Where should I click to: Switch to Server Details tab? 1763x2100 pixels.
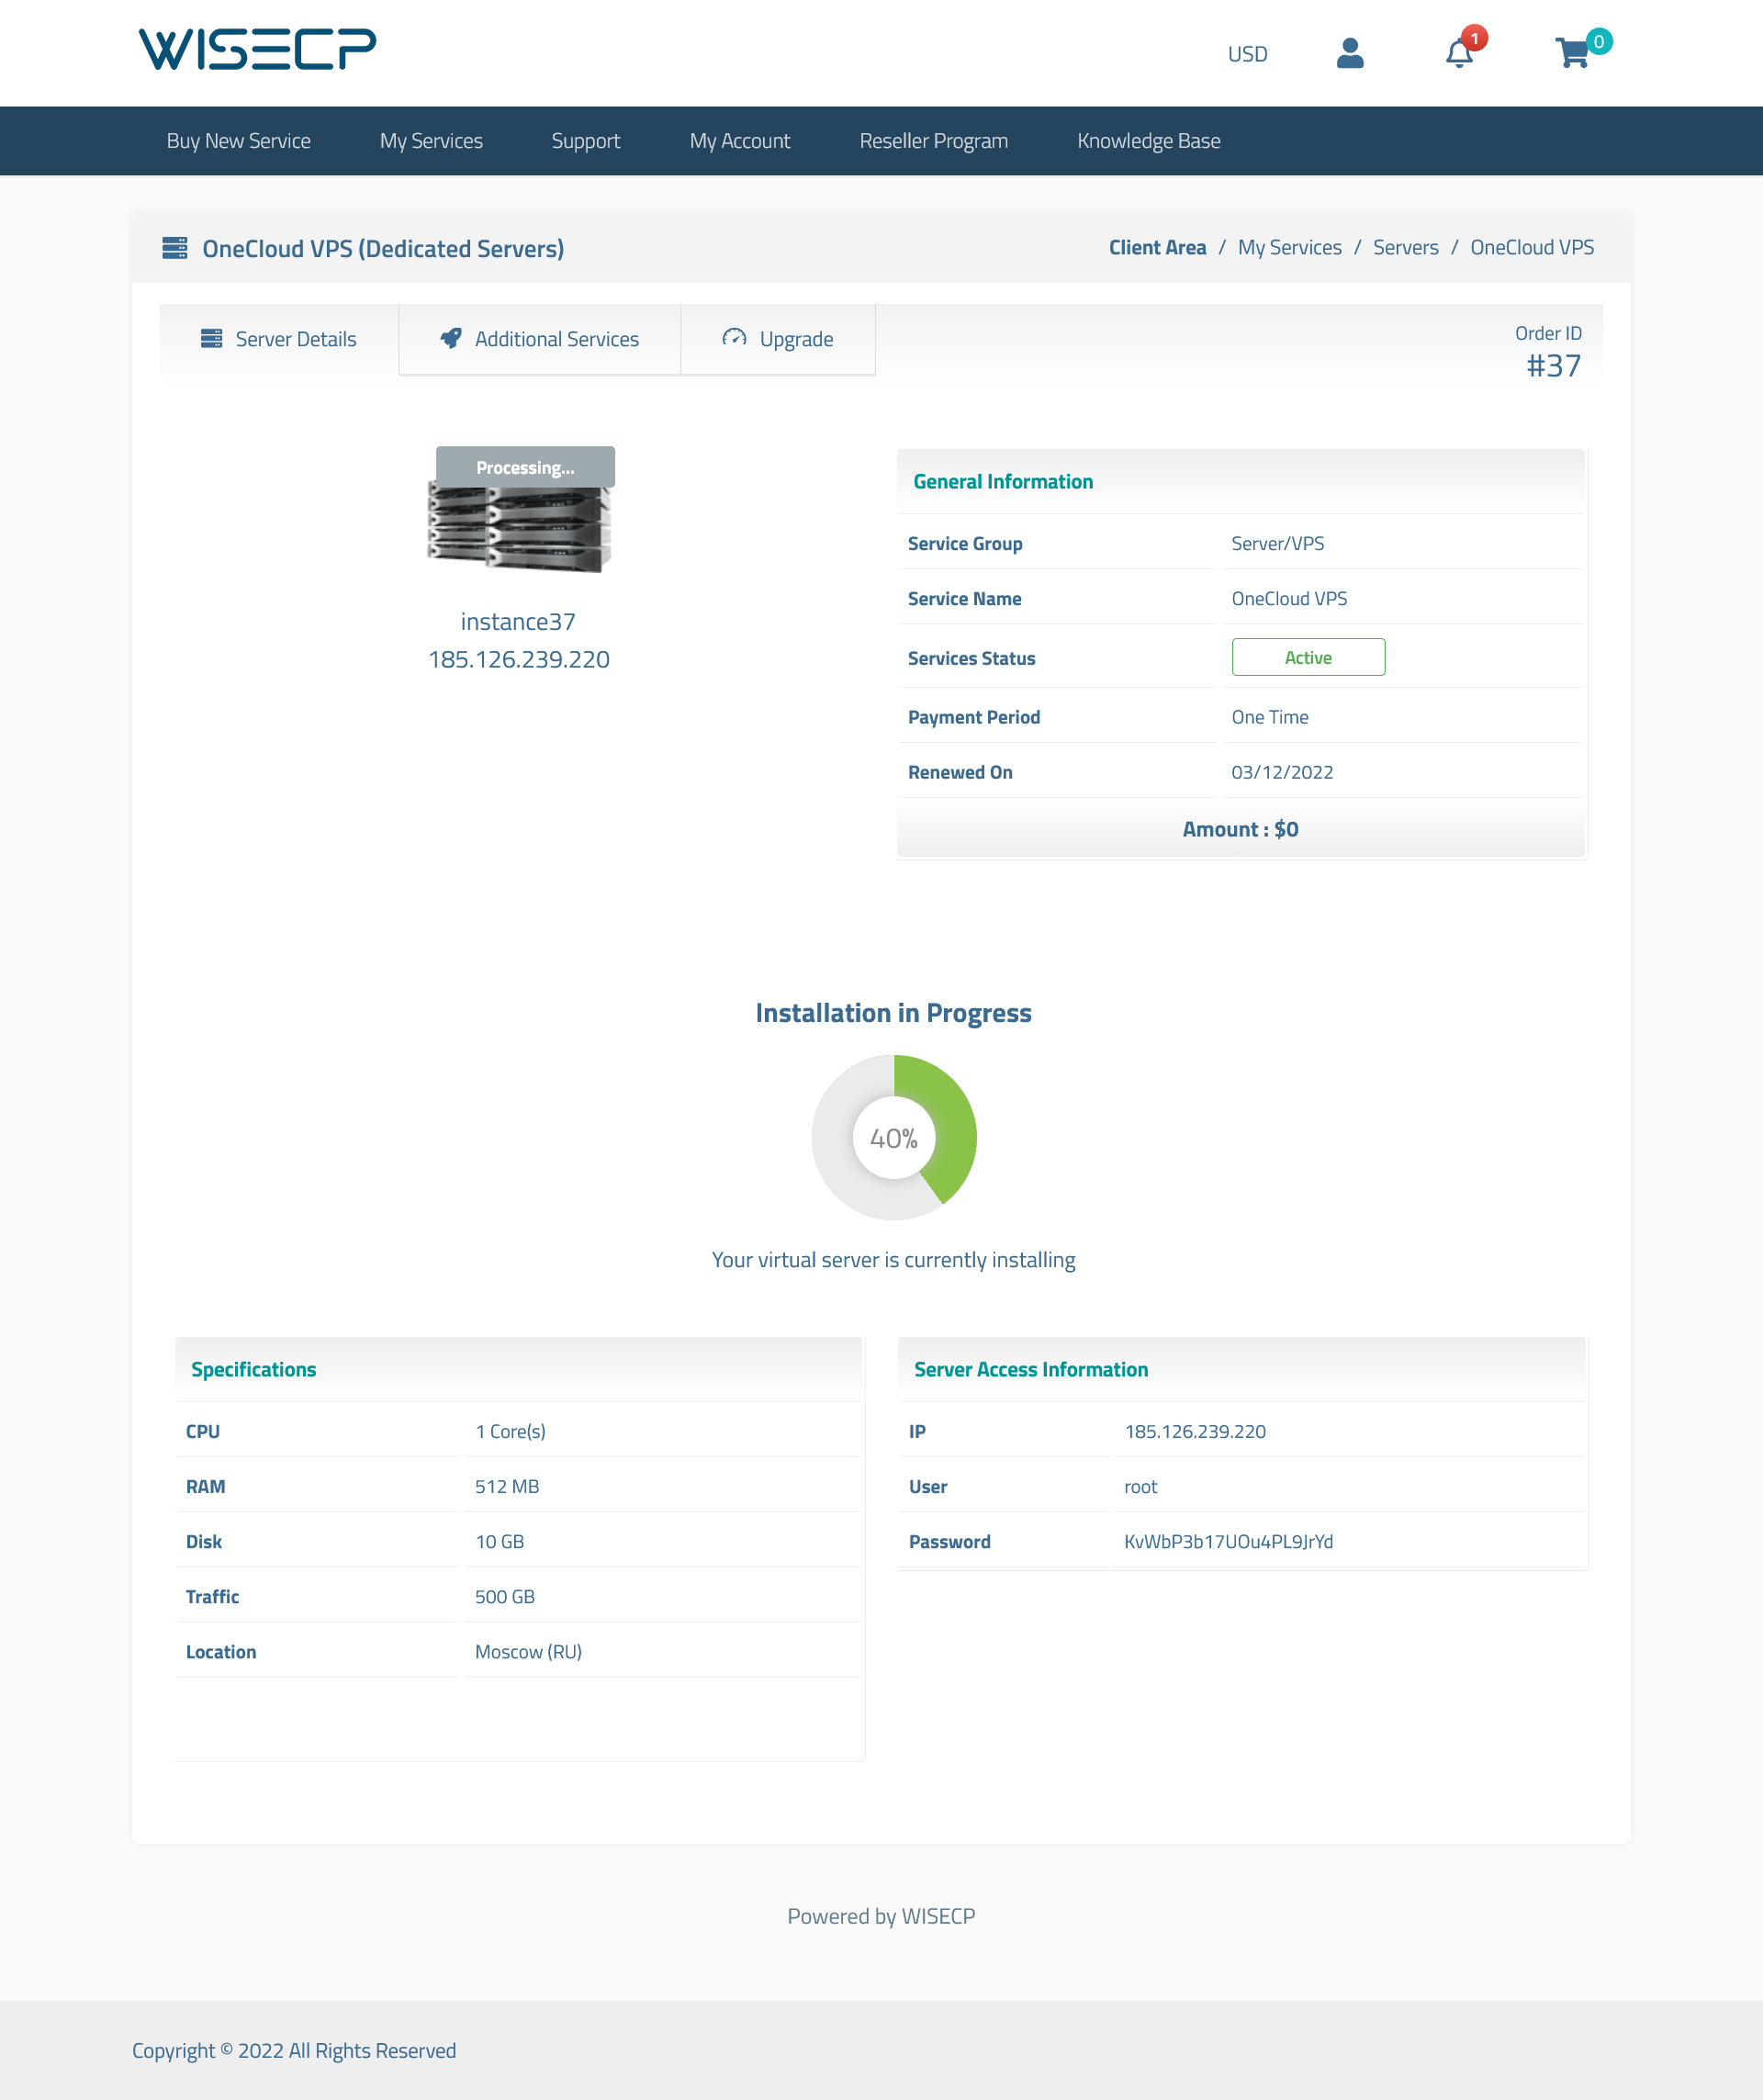[x=279, y=340]
